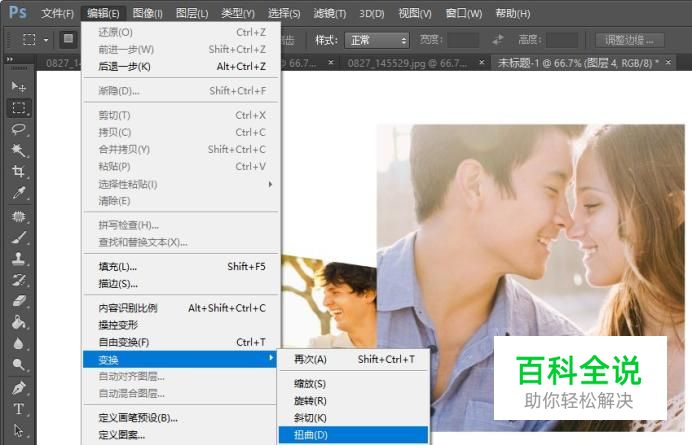This screenshot has width=692, height=445.
Task: Close the open 编辑(E) menu
Action: [103, 14]
